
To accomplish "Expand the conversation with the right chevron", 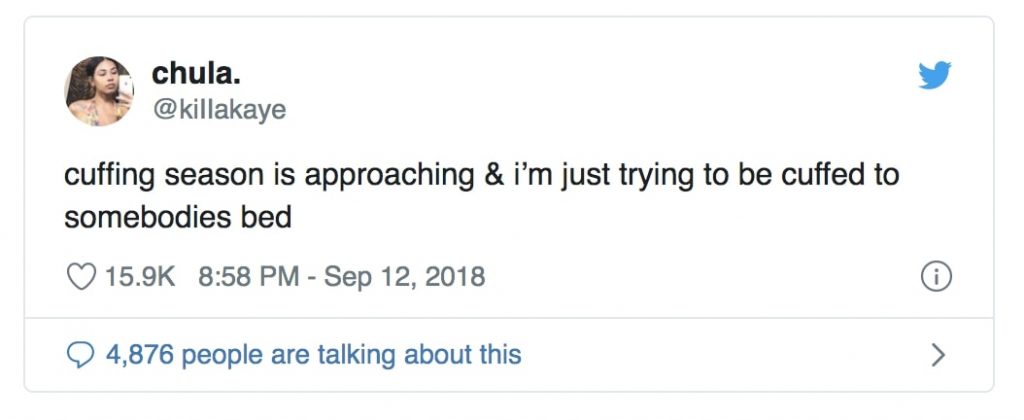I will coord(937,354).
